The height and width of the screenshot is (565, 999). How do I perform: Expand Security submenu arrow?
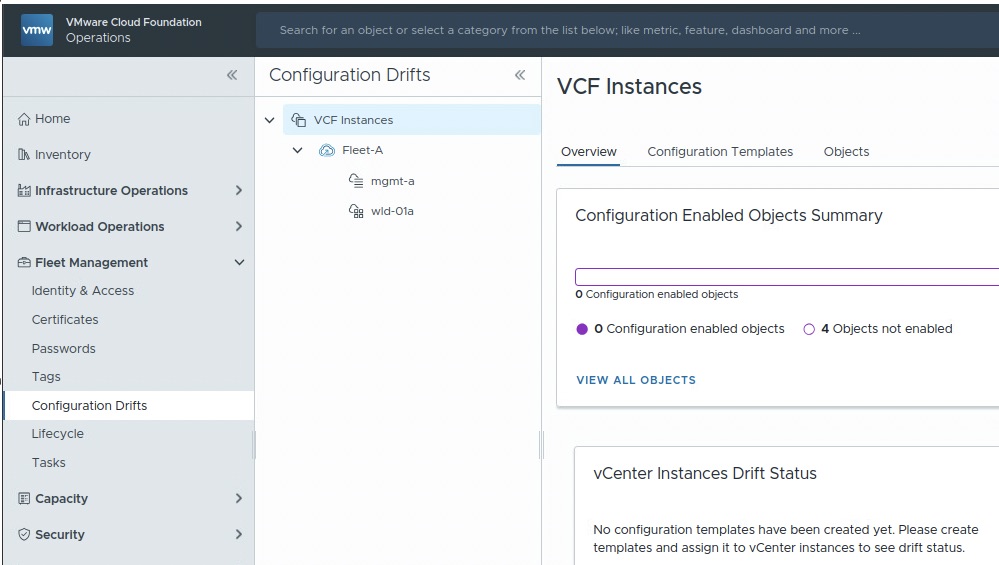click(238, 534)
